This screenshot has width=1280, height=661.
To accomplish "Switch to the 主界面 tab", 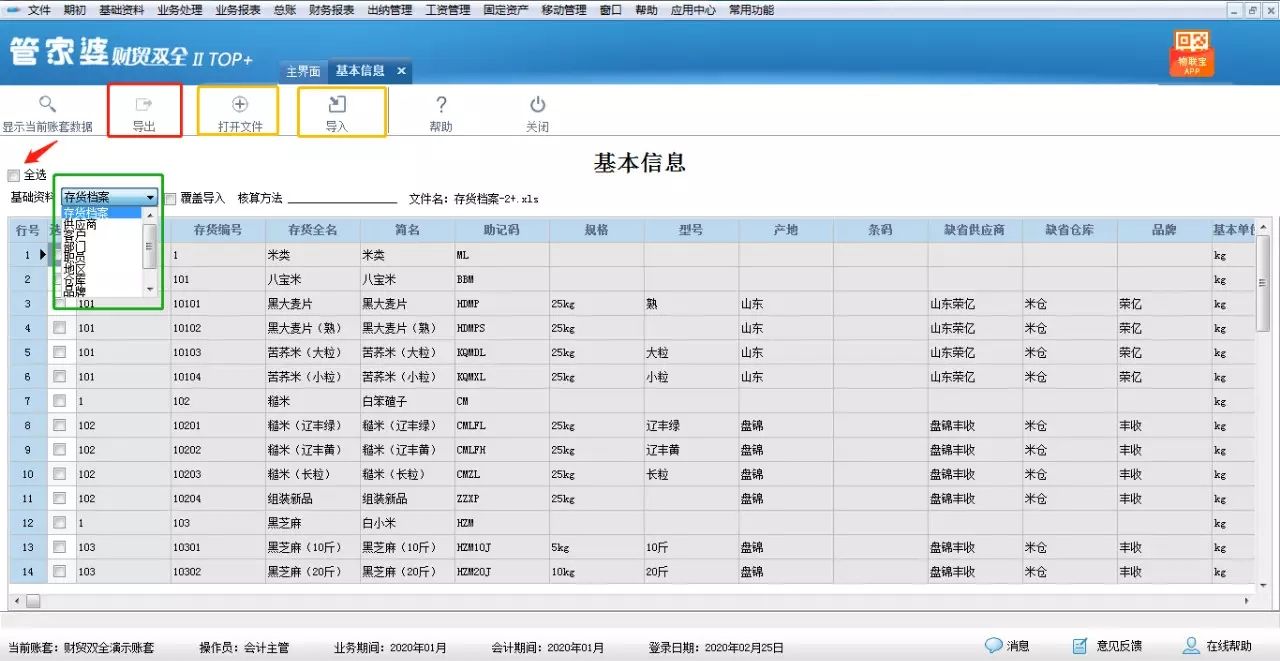I will (302, 71).
